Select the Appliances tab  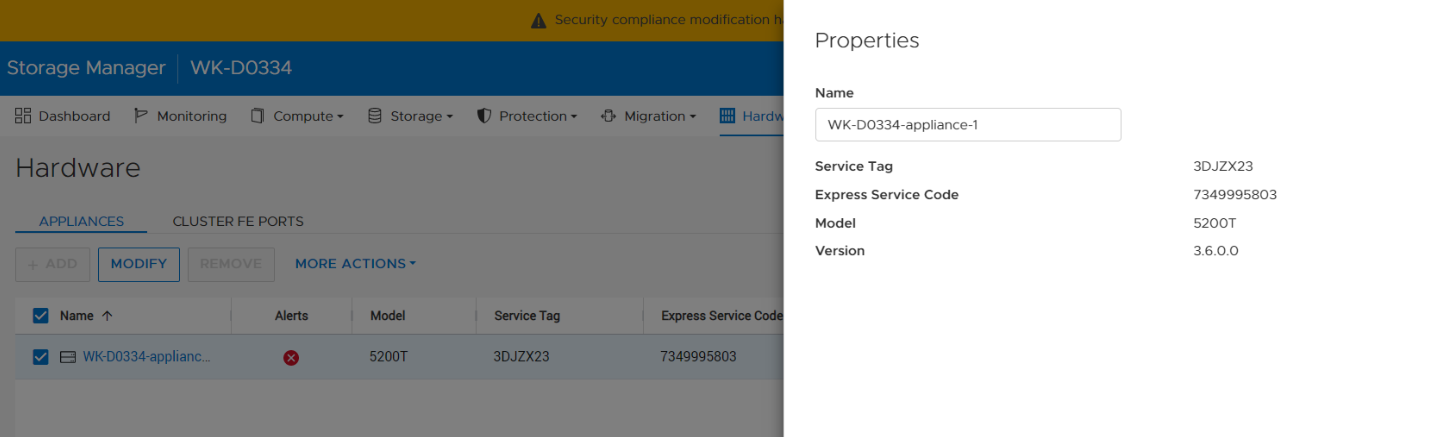(x=81, y=221)
